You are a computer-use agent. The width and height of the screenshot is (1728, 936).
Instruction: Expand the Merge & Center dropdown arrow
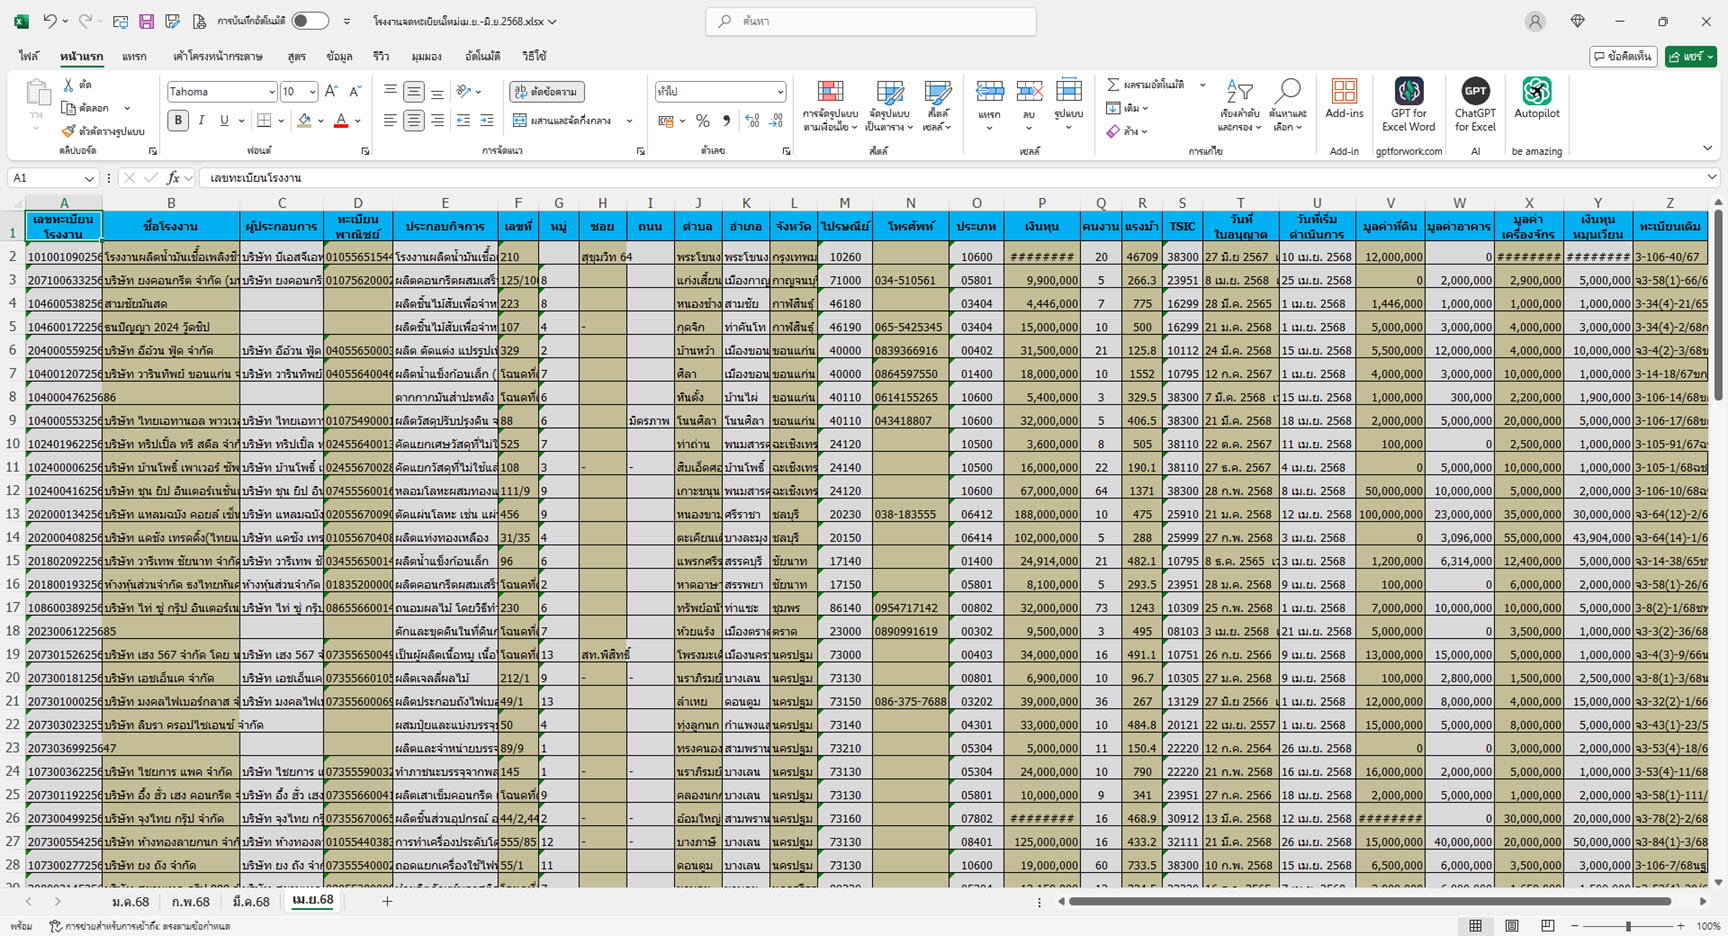pyautogui.click(x=629, y=121)
